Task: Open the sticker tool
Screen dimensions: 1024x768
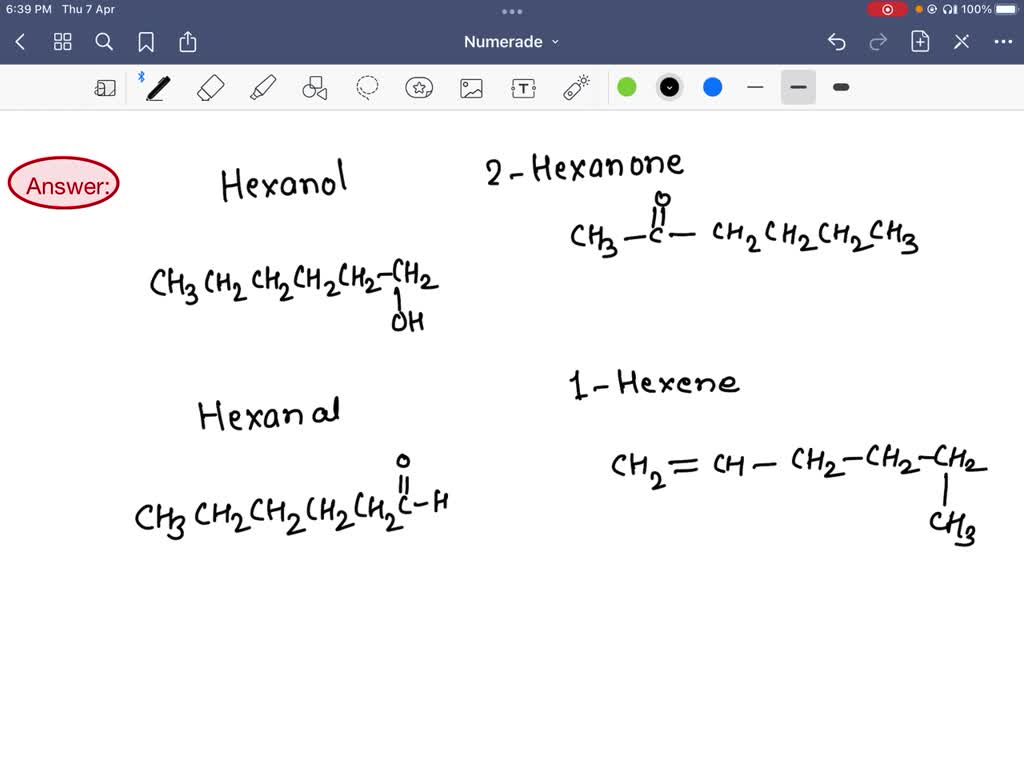Action: point(419,88)
